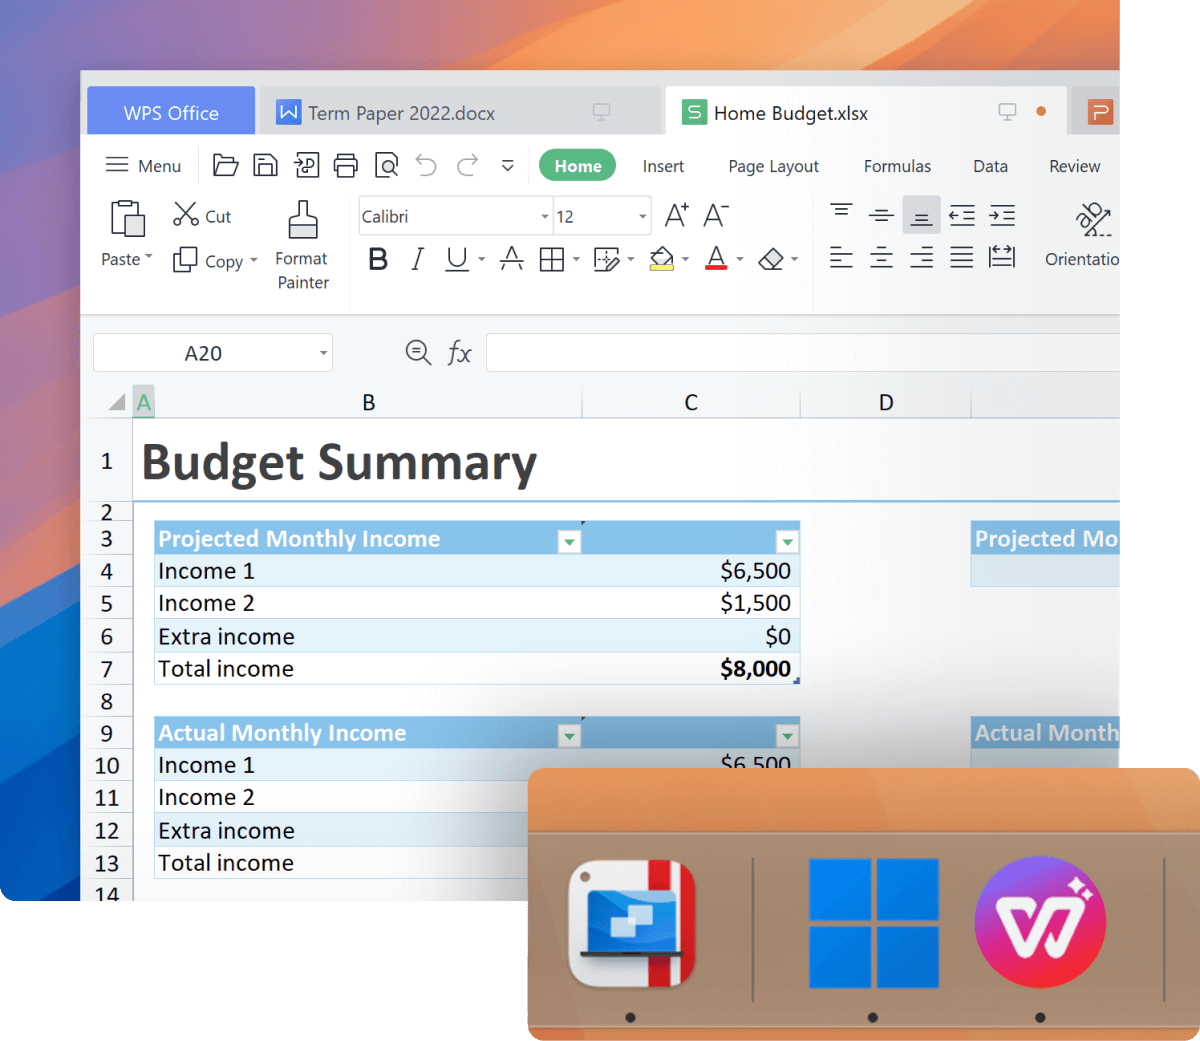The width and height of the screenshot is (1200, 1041).
Task: Decrease cell indent
Action: 962,215
